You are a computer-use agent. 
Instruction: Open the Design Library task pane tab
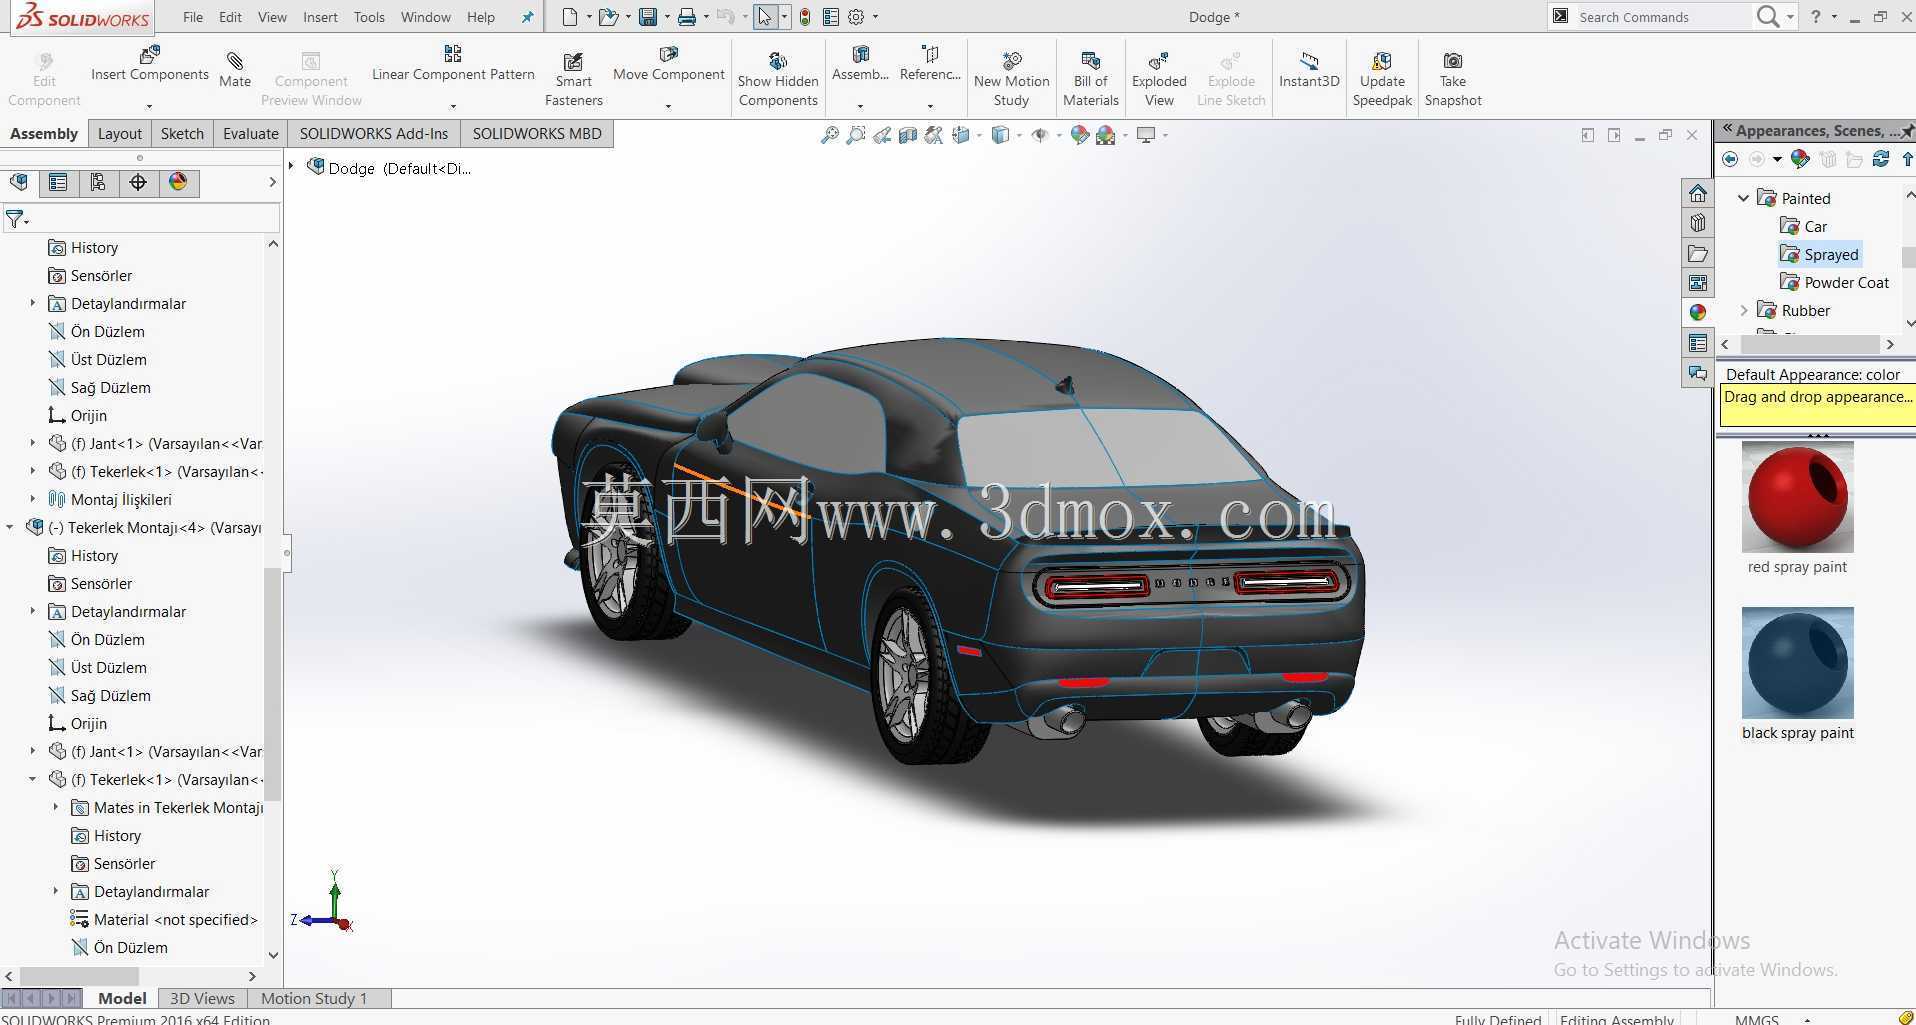point(1698,223)
